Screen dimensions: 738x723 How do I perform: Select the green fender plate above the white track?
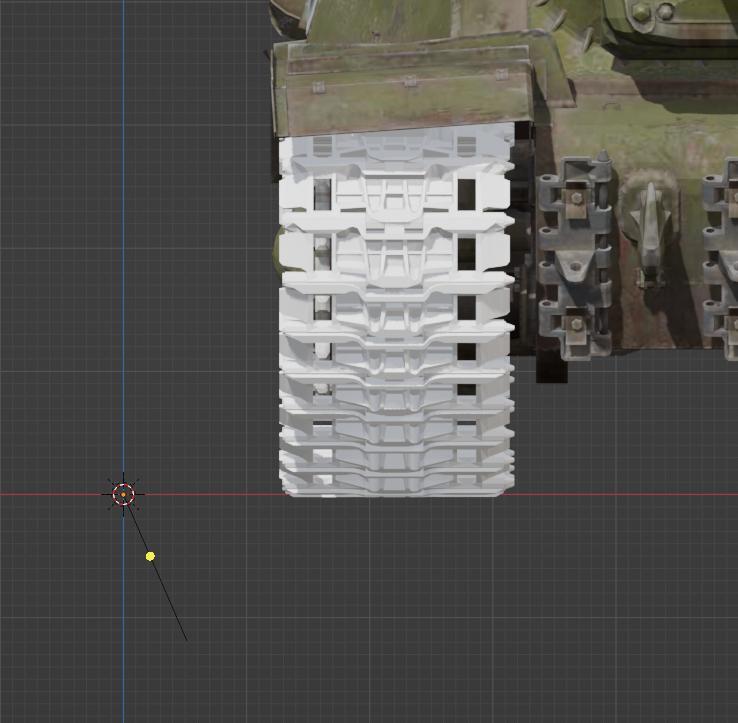tap(405, 84)
